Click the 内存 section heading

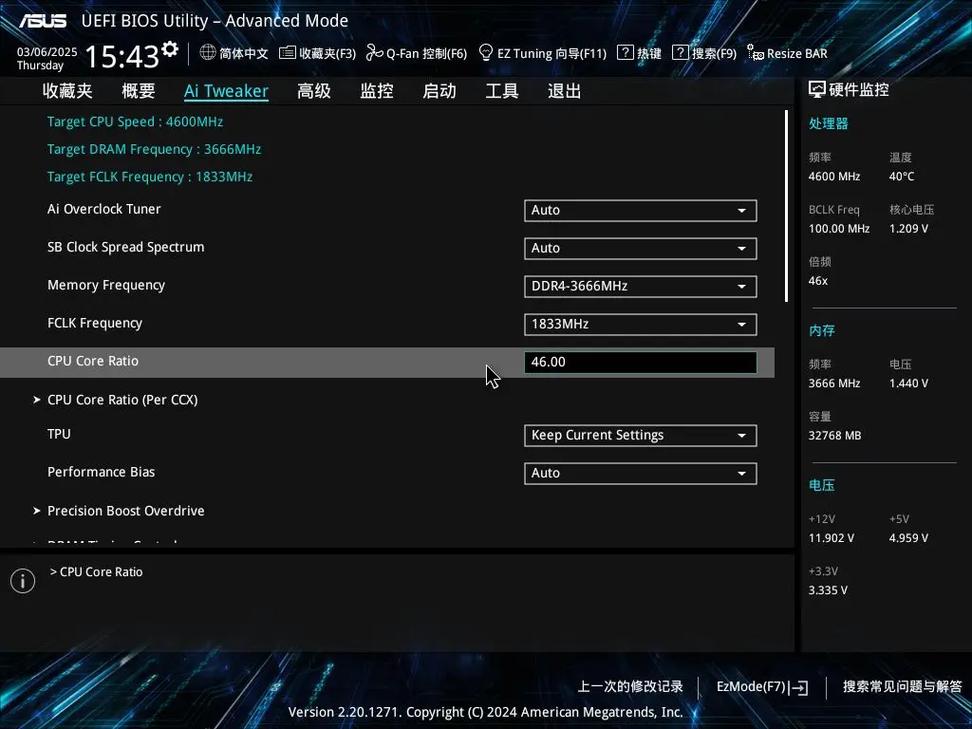[x=822, y=330]
